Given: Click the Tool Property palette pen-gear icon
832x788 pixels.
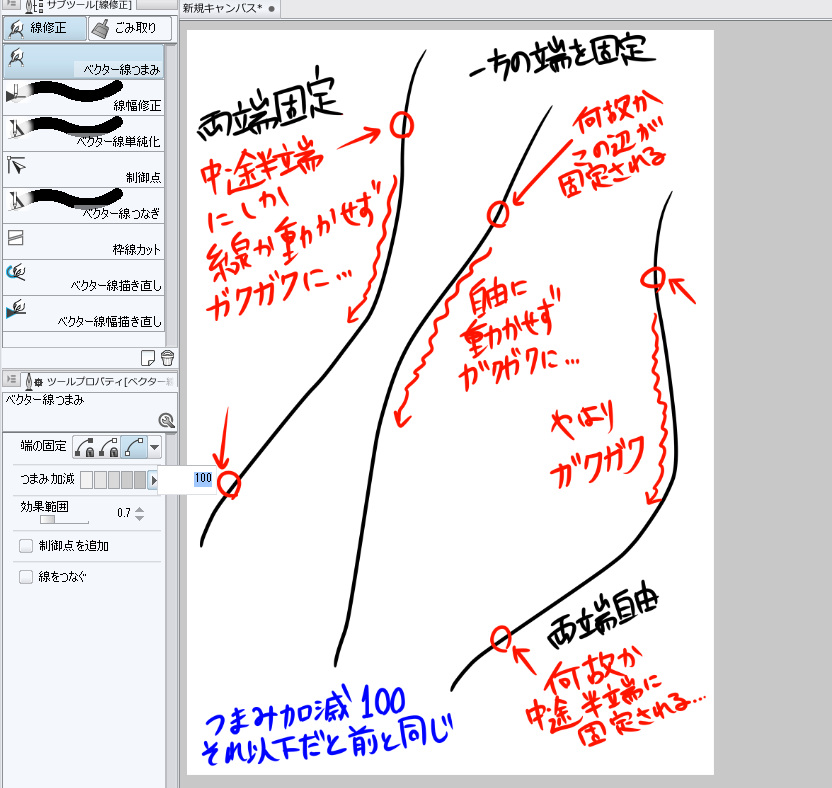Looking at the screenshot, I should click(34, 380).
